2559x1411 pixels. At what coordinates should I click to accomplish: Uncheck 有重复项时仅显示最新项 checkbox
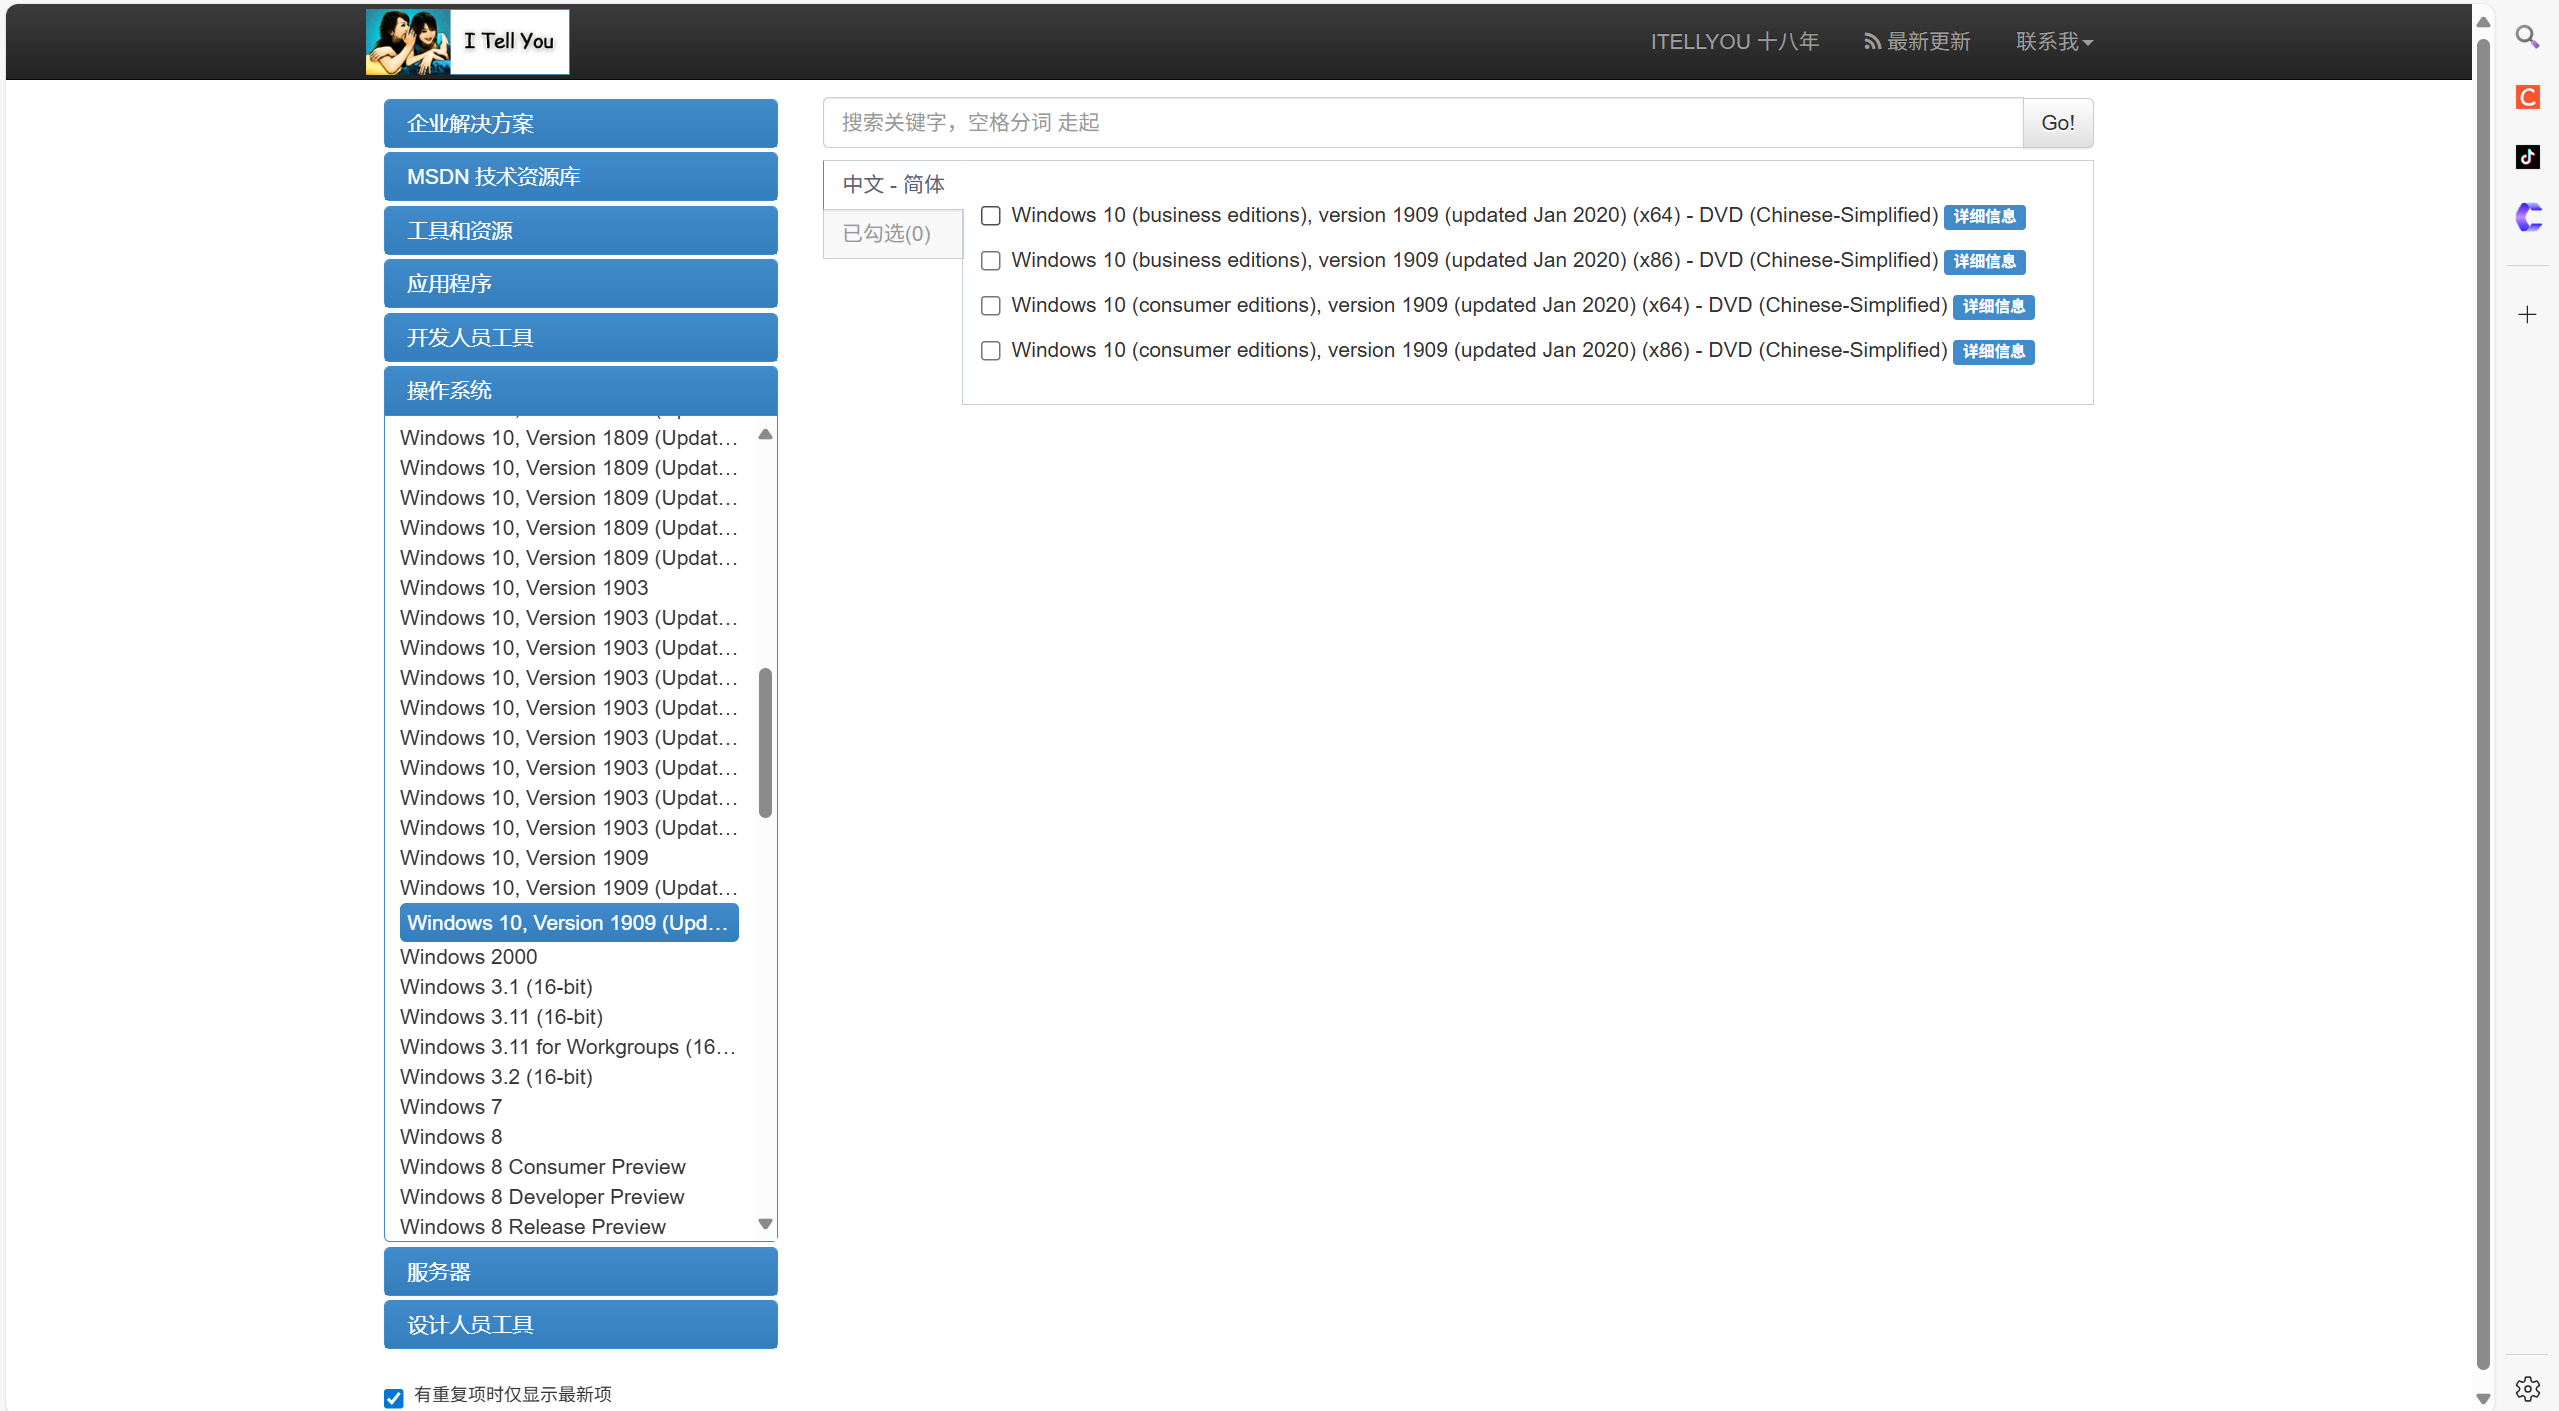click(394, 1397)
